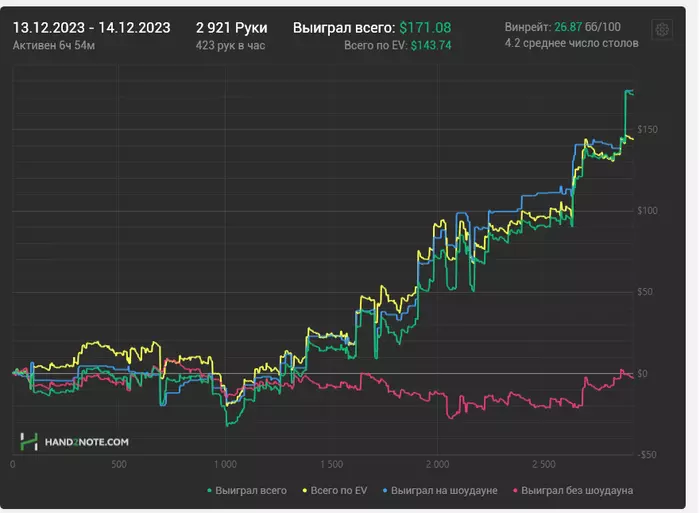The height and width of the screenshot is (513, 700).
Task: Click the '423 рук в час' text
Action: [x=230, y=45]
